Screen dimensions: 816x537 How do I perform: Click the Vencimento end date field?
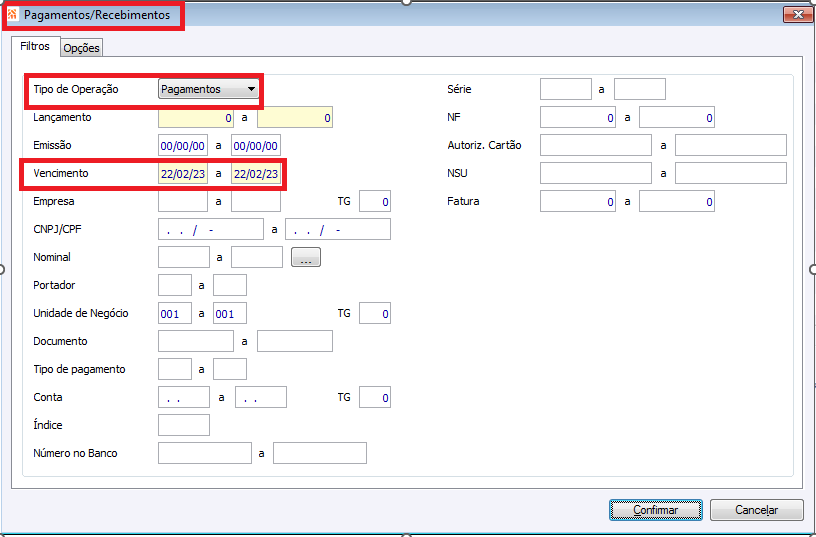click(x=256, y=174)
